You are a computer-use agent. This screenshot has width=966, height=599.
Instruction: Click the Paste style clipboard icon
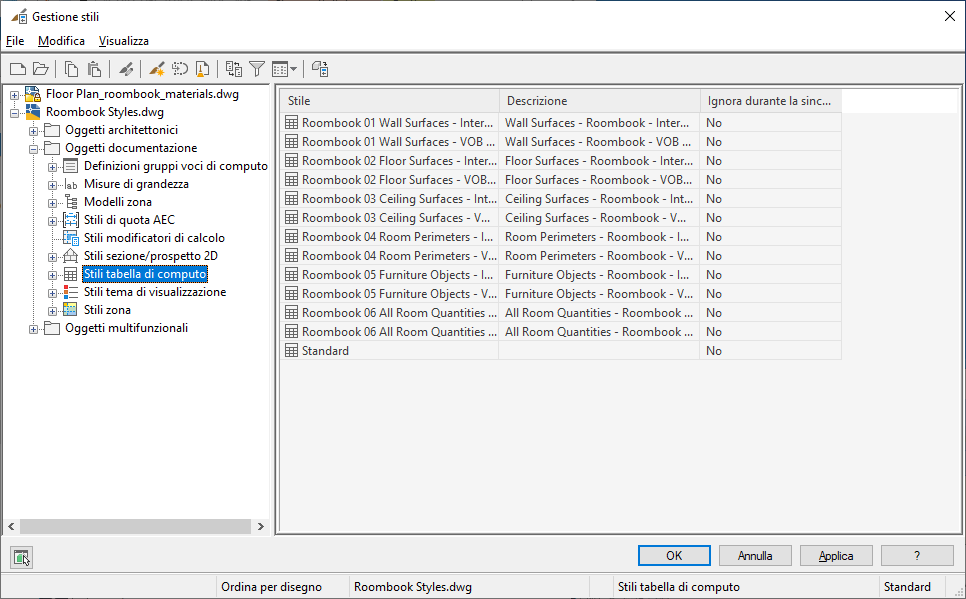(94, 69)
